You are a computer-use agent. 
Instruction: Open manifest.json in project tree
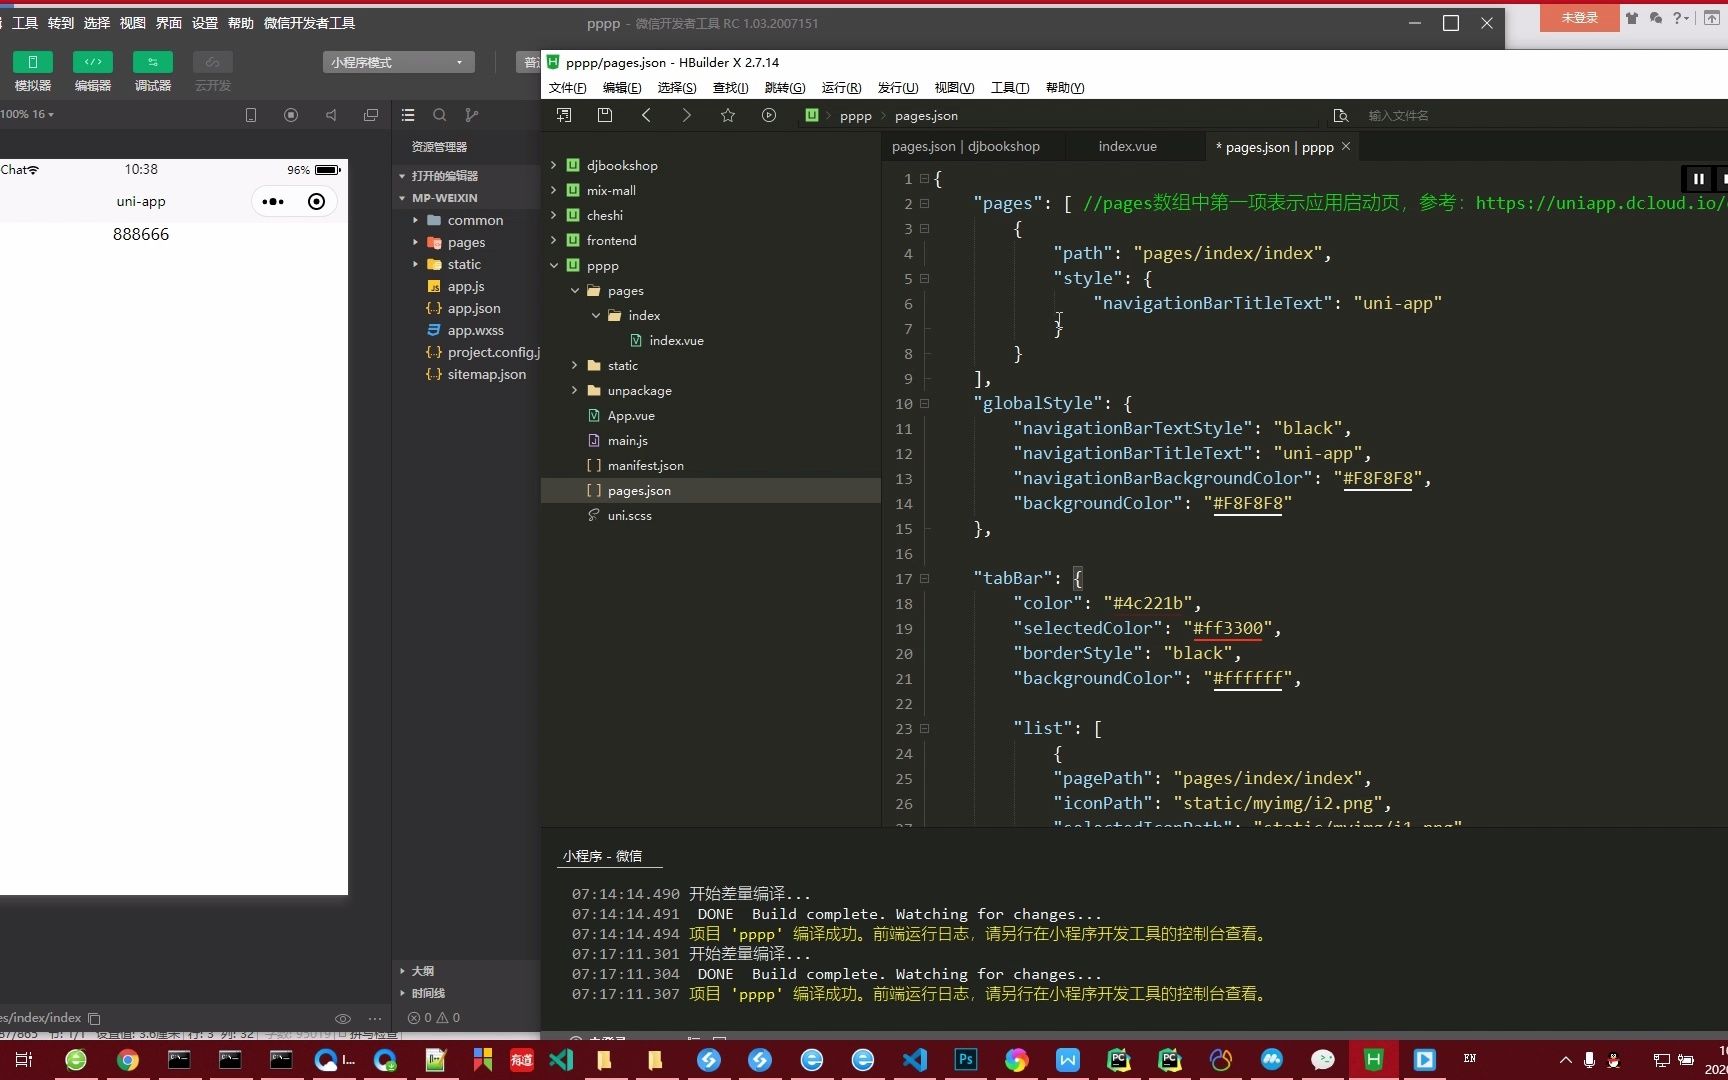point(645,465)
